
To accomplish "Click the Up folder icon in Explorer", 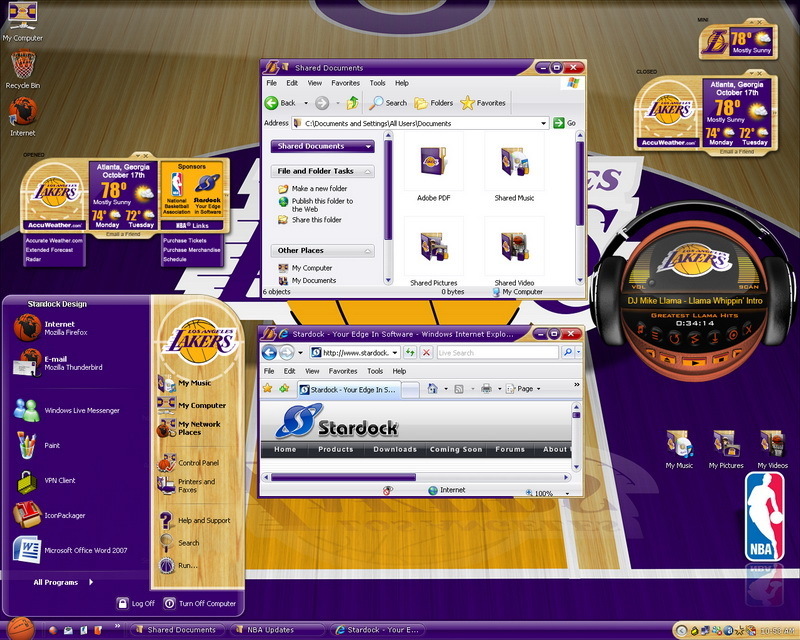I will click(x=353, y=103).
